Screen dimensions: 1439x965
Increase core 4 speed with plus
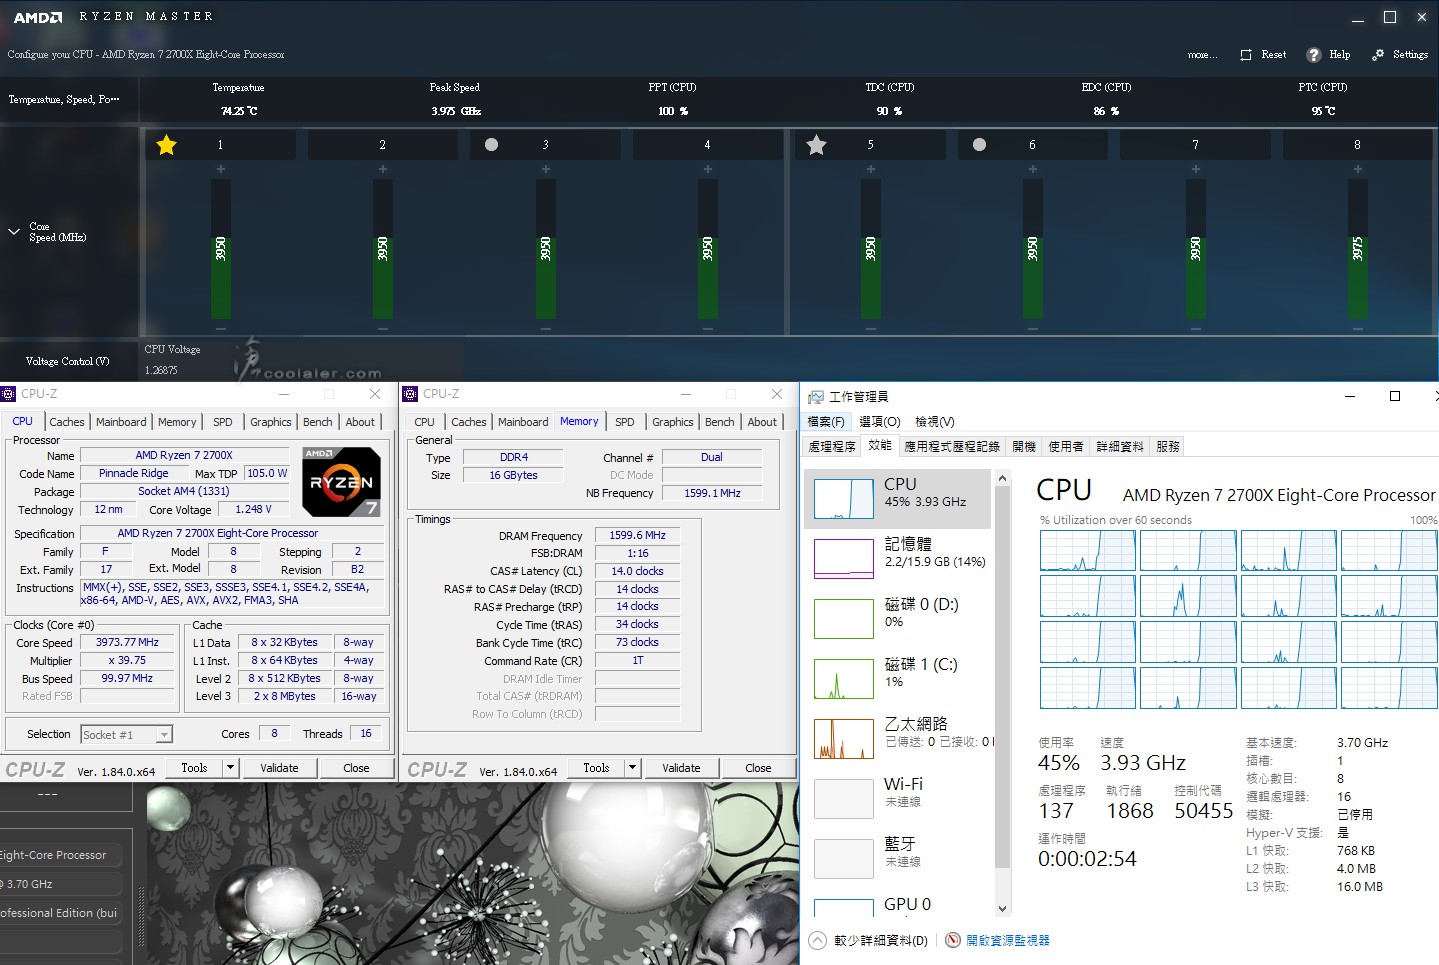[x=707, y=169]
